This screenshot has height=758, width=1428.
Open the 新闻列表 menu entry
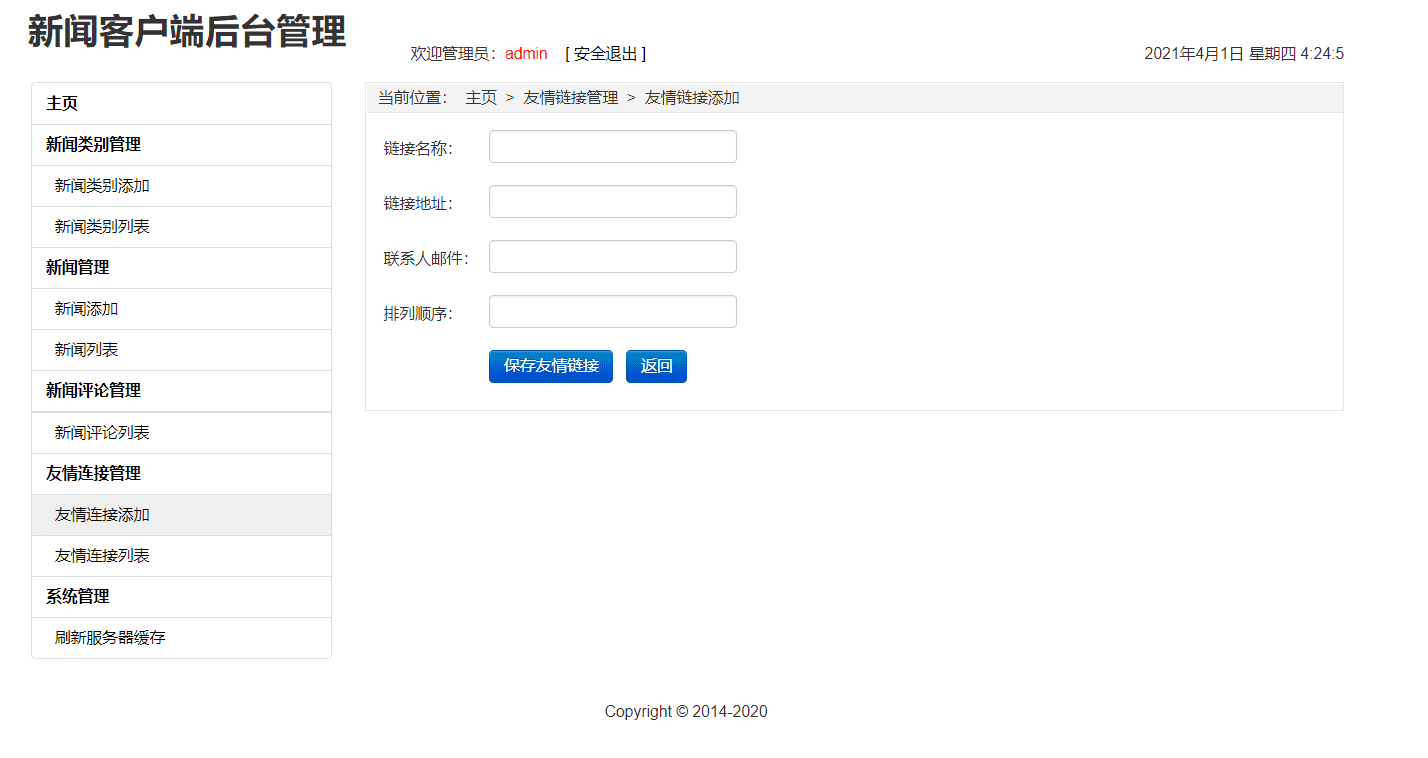coord(181,350)
